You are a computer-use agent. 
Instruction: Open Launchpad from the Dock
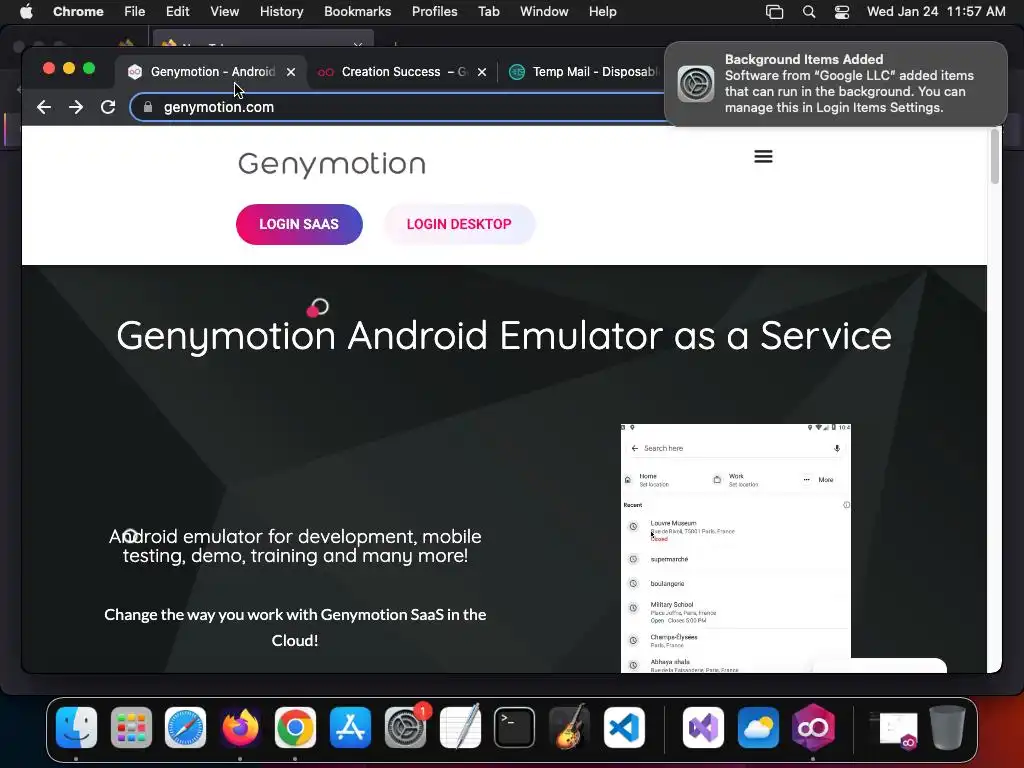pos(131,727)
